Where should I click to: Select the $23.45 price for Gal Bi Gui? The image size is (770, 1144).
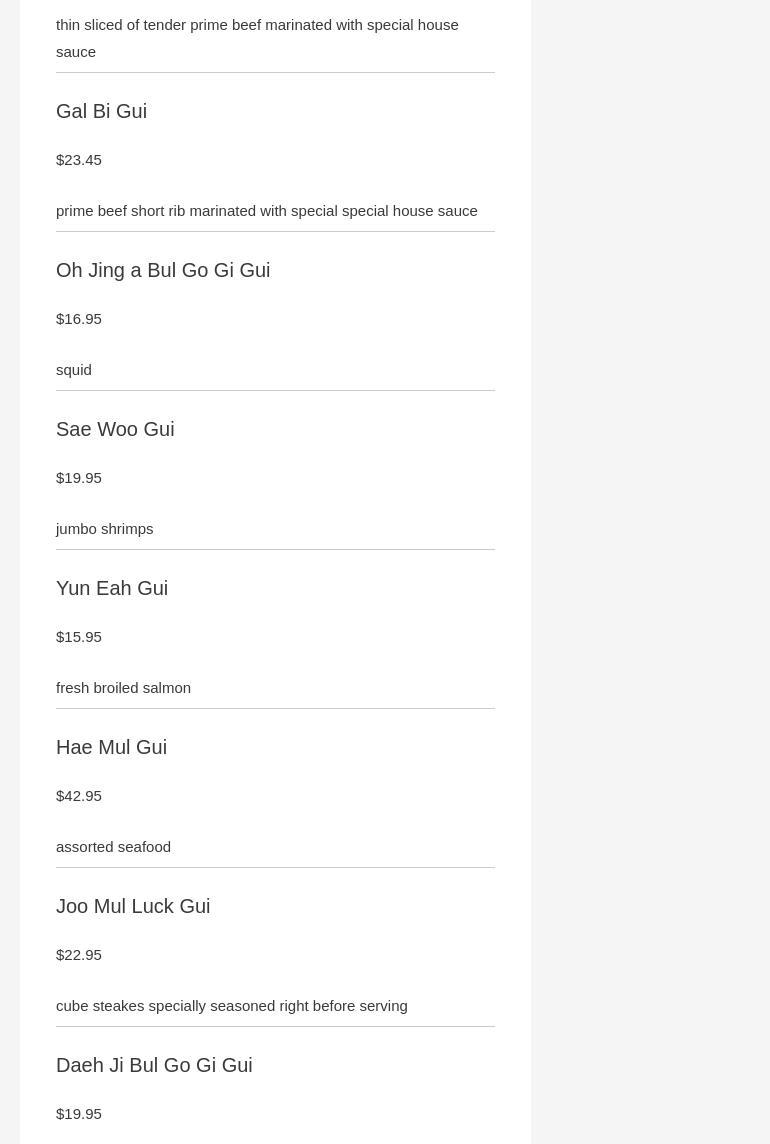click(79, 160)
